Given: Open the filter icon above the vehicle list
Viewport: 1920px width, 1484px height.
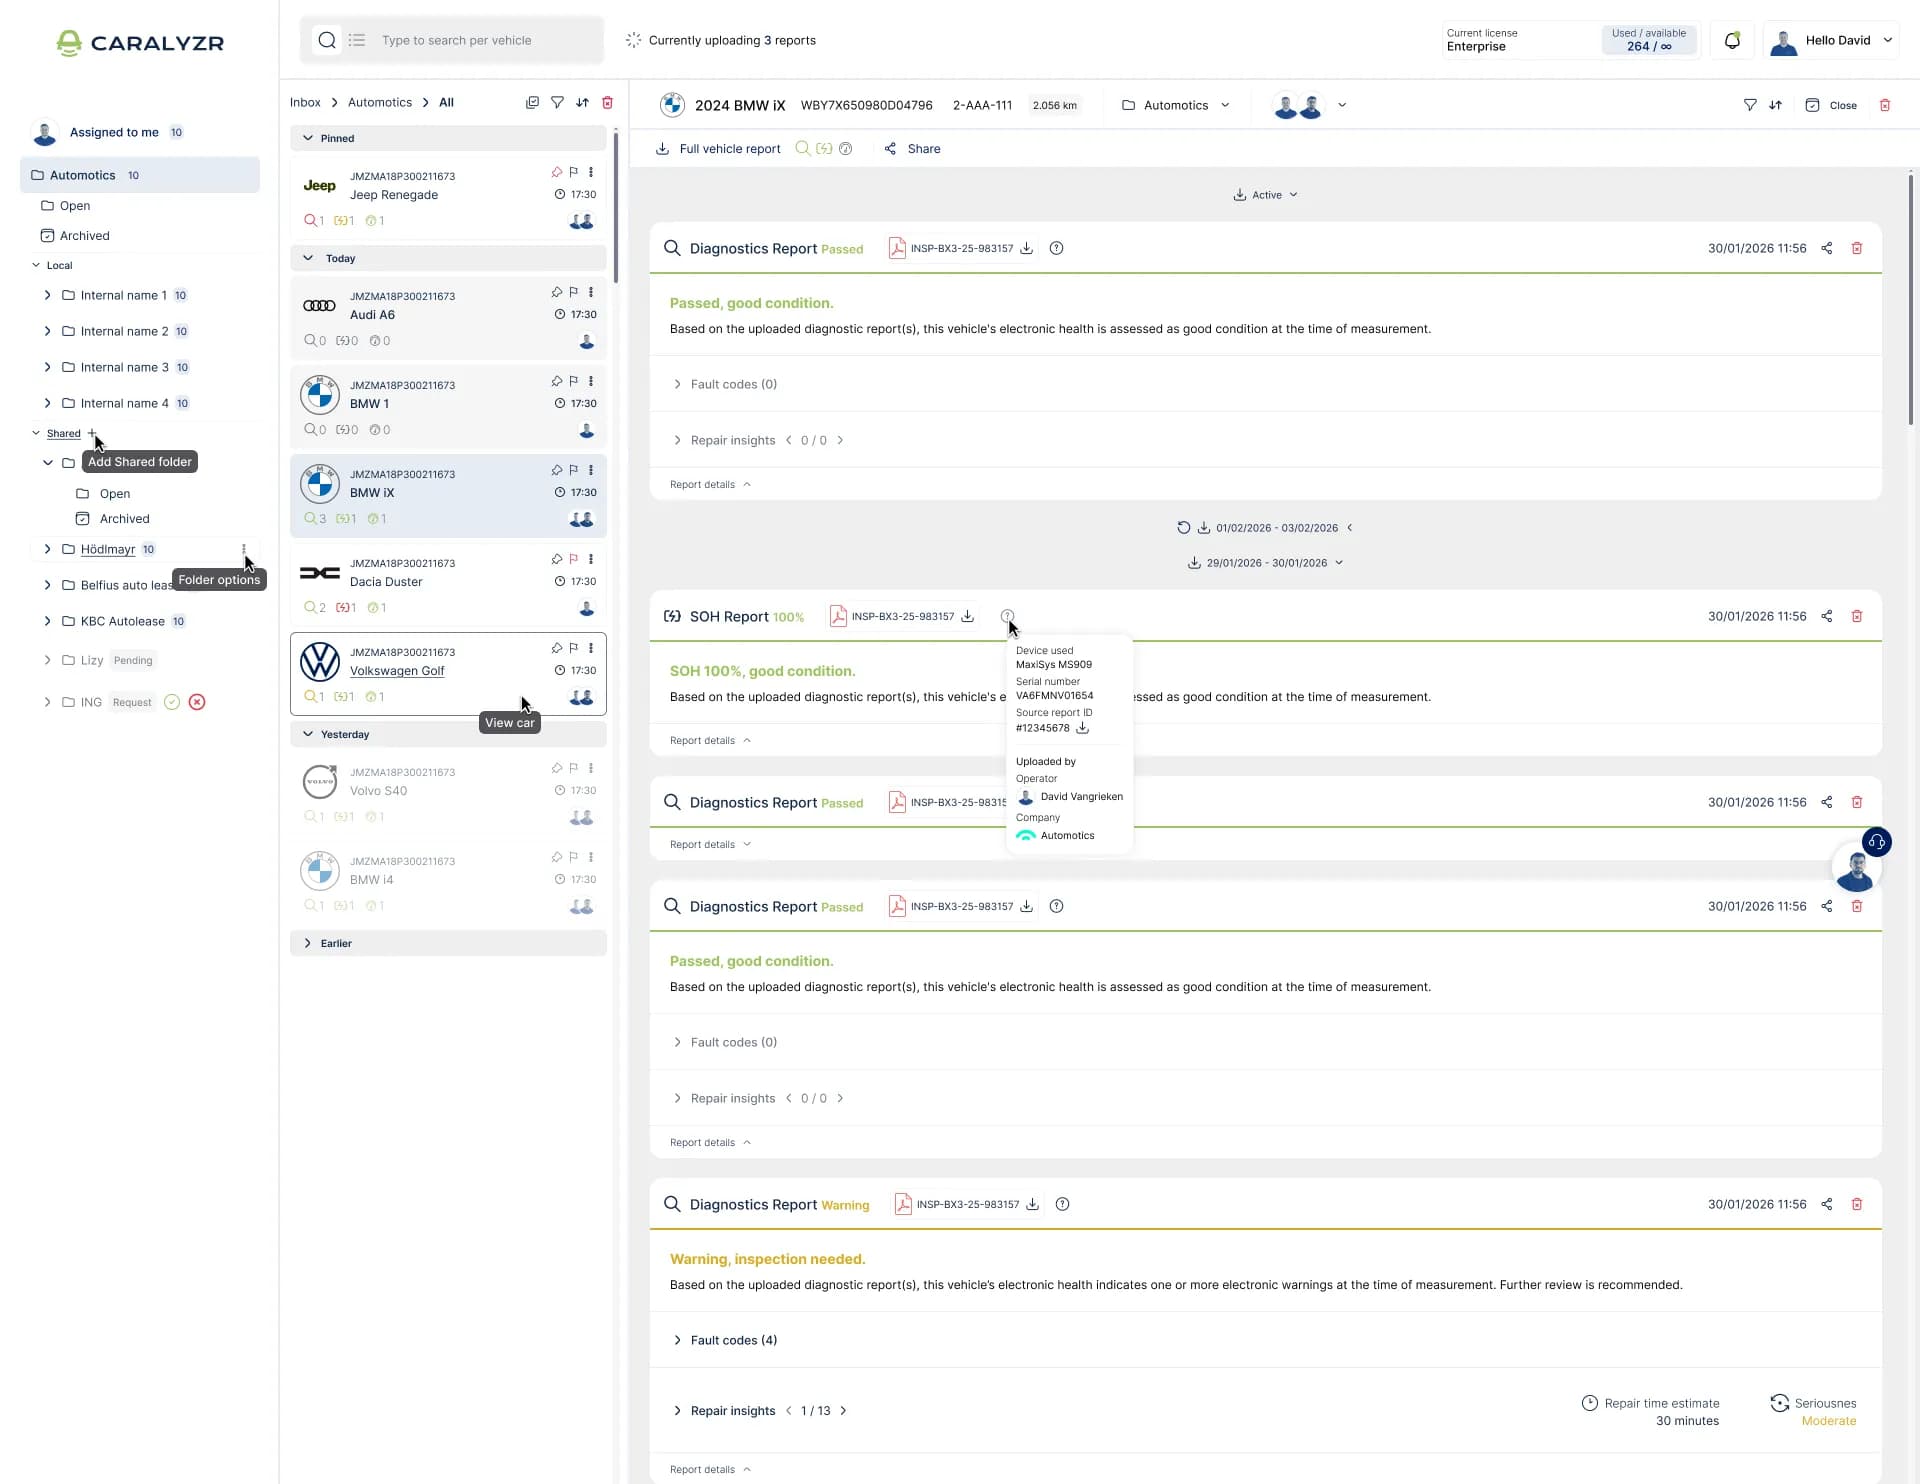Looking at the screenshot, I should (557, 102).
